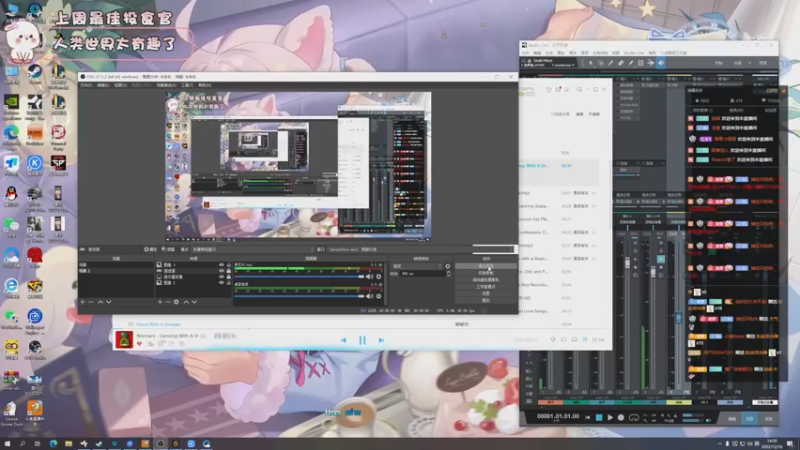800x450 pixels.
Task: Open 文件 menu in OBS
Action: pos(86,85)
